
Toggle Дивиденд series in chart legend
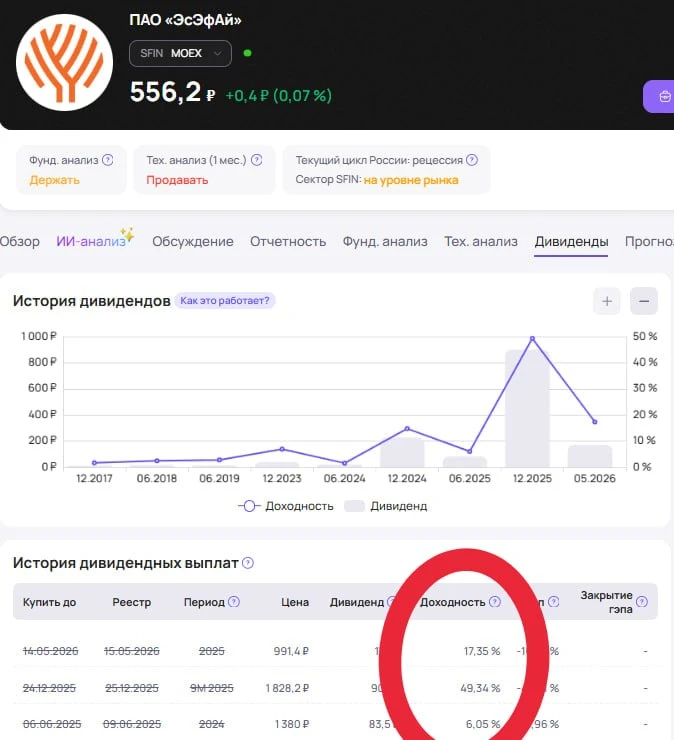pos(386,506)
